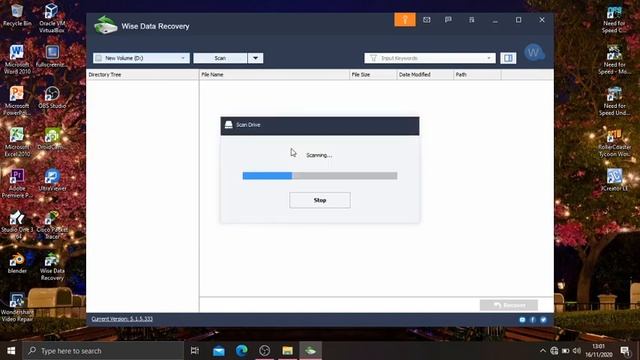Click Wise Data Recovery taskbar button
This screenshot has height=360, width=640.
[x=311, y=351]
